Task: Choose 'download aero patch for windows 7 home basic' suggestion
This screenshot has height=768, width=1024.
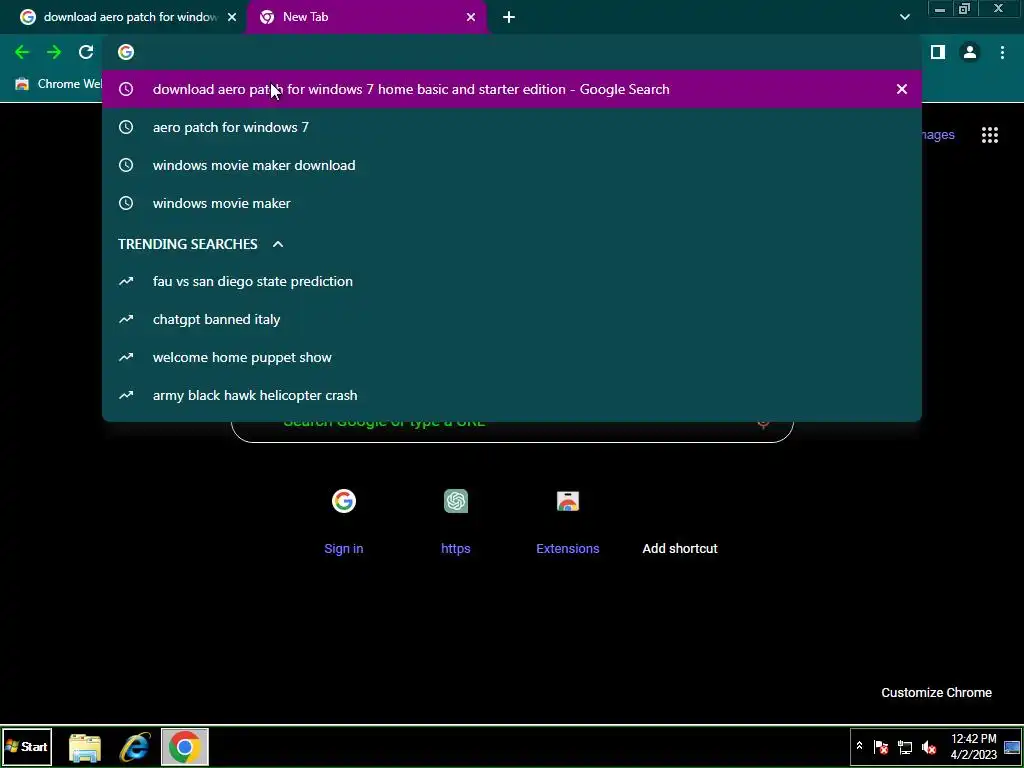Action: [511, 89]
